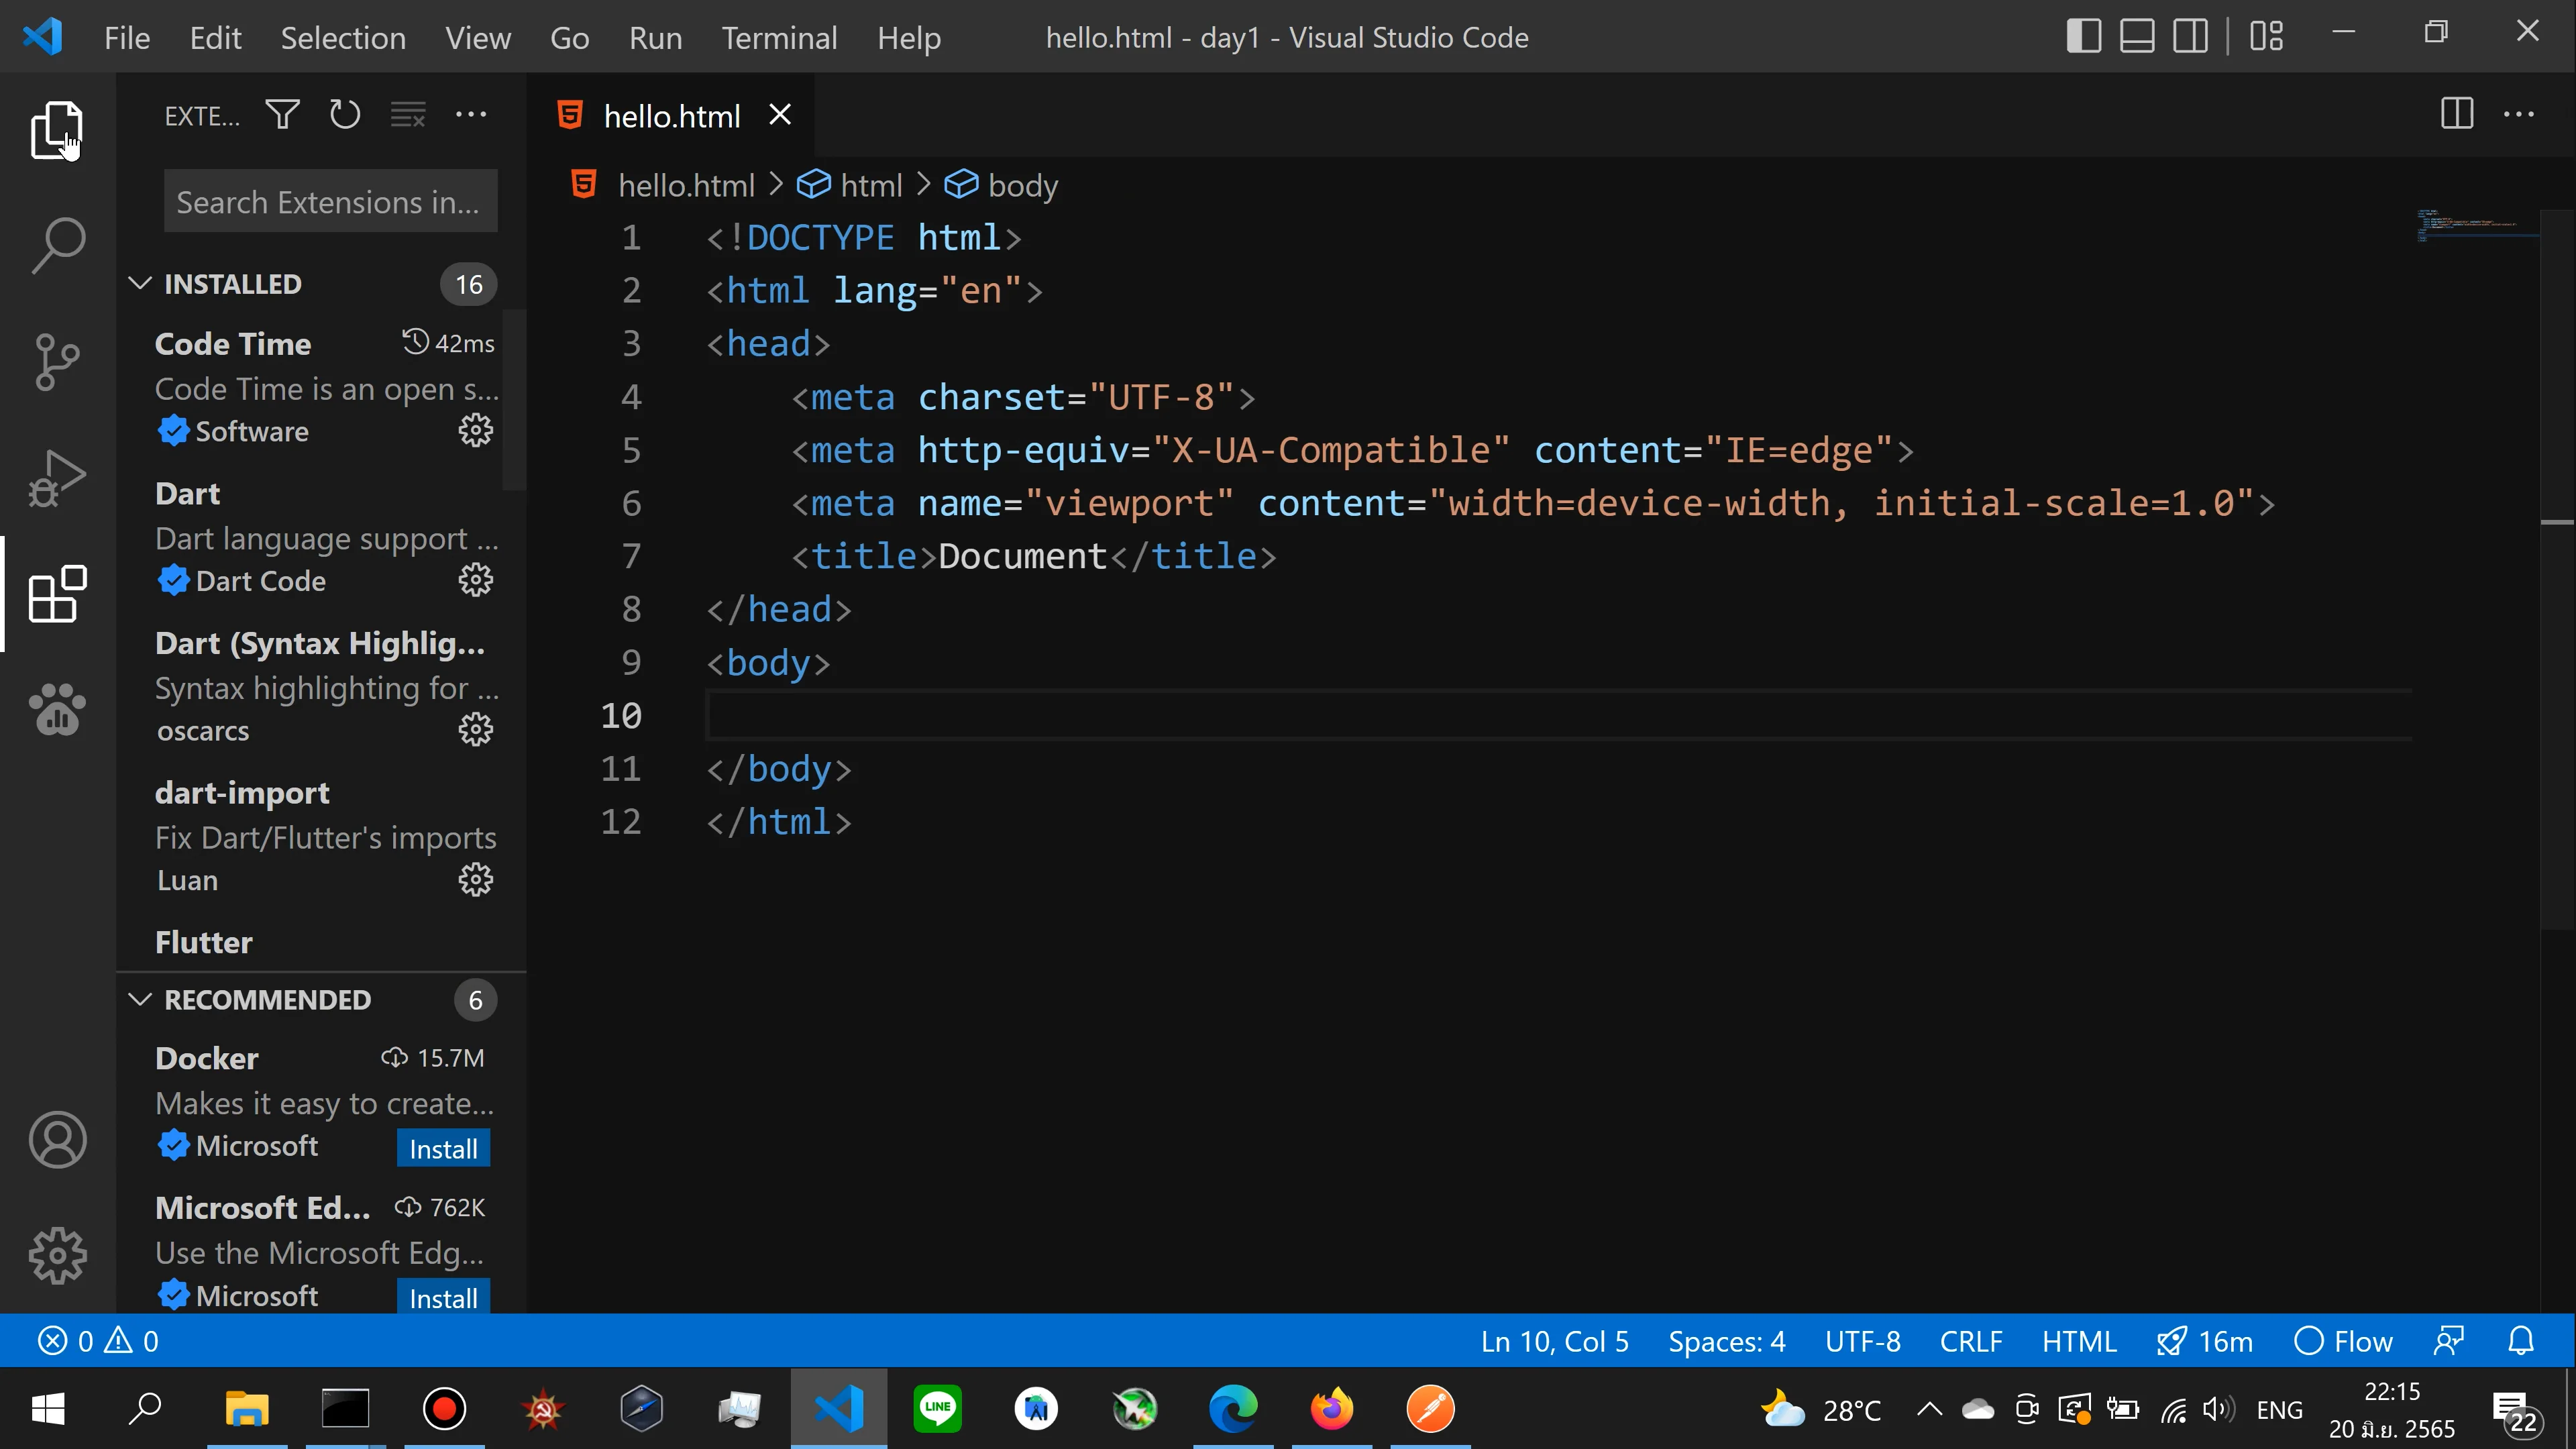Viewport: 2576px width, 1449px height.
Task: Open the Explorer view in activity bar
Action: [x=56, y=130]
